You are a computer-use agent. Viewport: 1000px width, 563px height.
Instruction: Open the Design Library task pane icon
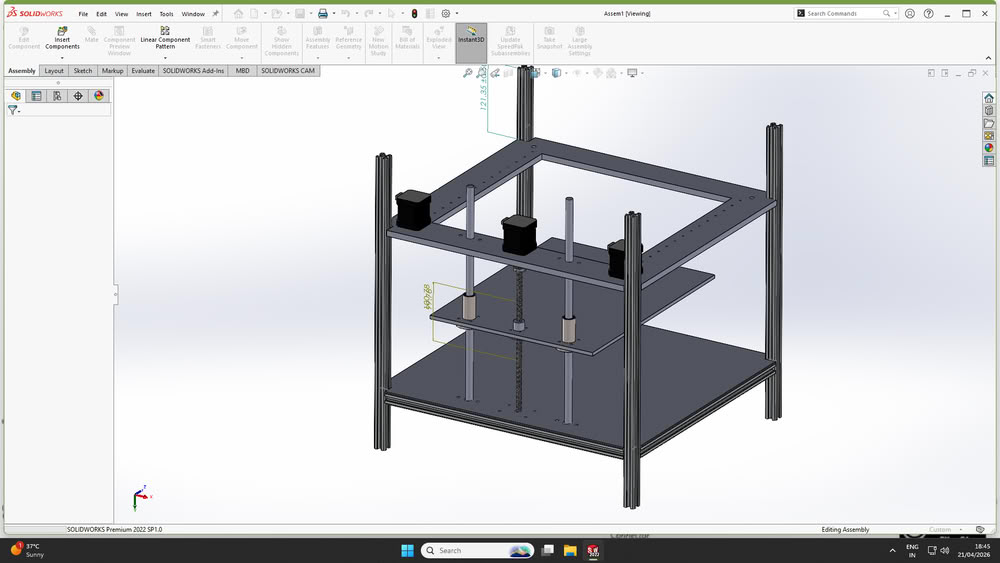tap(989, 111)
